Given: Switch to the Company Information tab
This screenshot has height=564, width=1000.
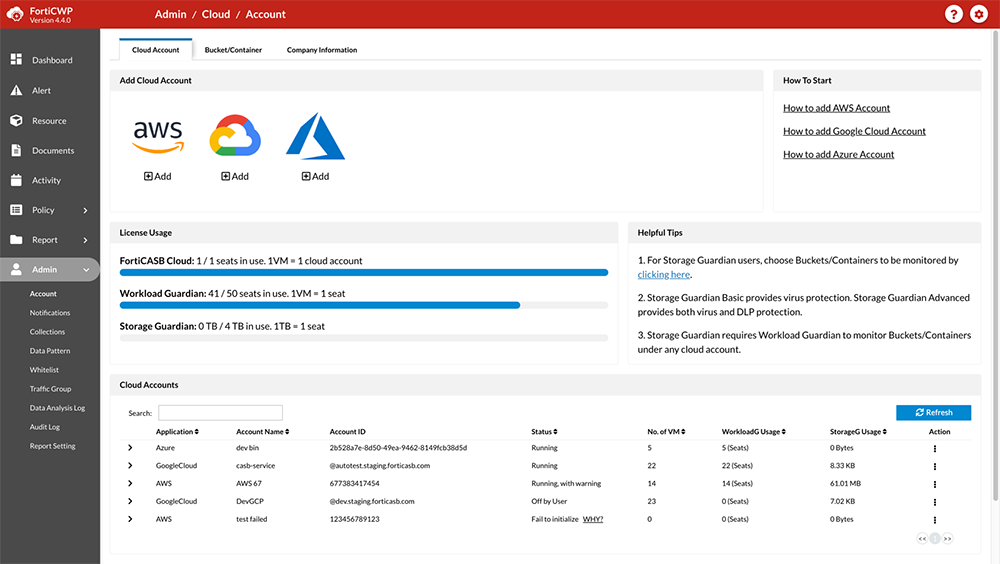Looking at the screenshot, I should point(322,50).
